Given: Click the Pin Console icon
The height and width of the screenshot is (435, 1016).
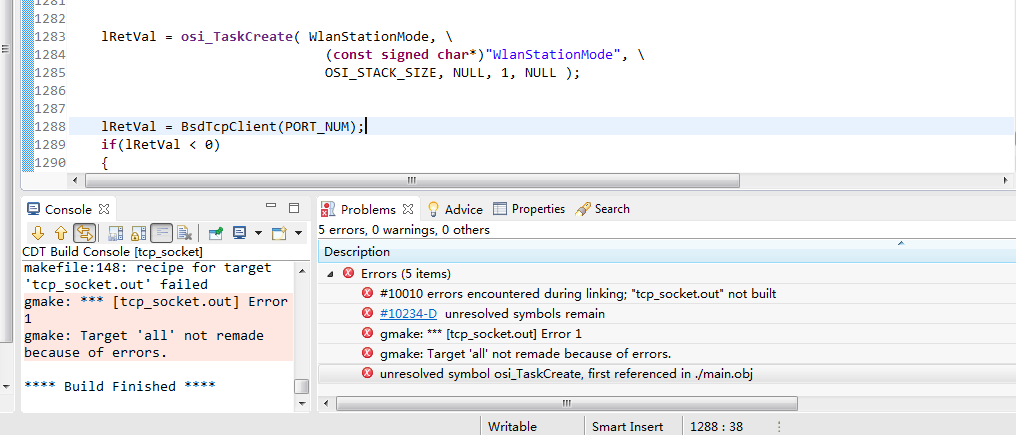Looking at the screenshot, I should pyautogui.click(x=215, y=233).
